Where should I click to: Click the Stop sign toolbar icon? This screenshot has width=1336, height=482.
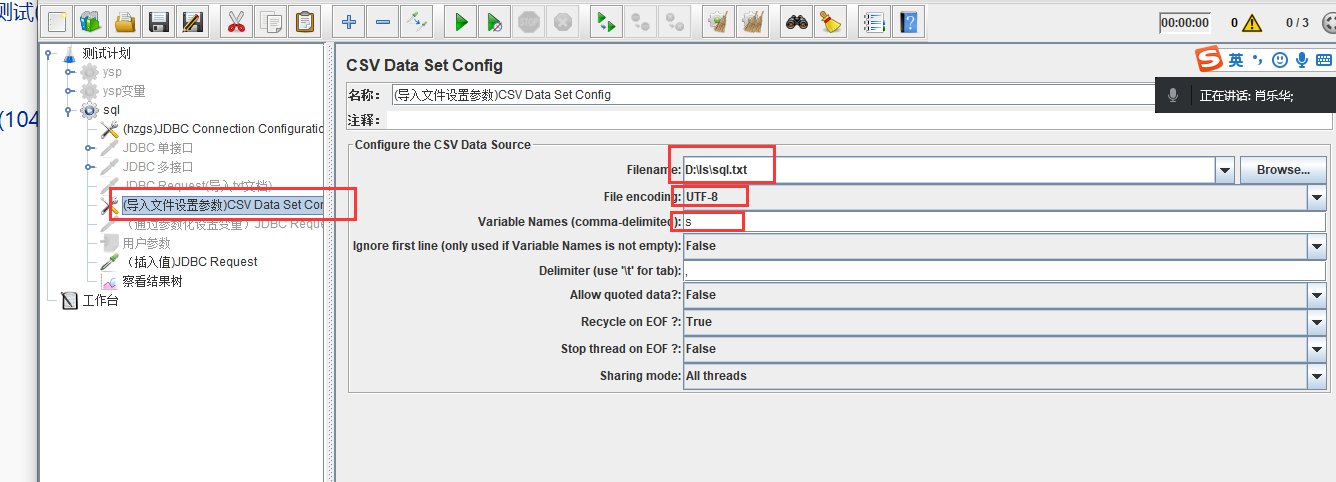529,22
